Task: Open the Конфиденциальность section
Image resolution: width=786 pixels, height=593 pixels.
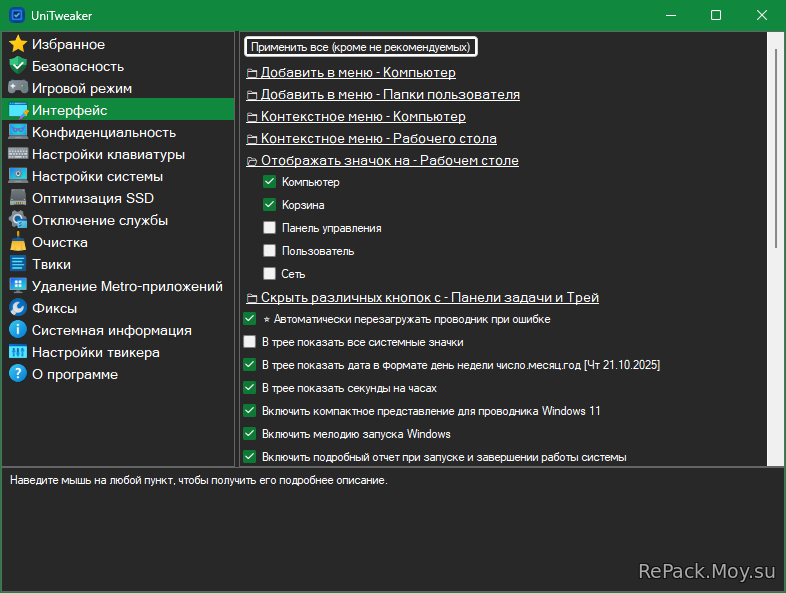Action: coord(103,132)
